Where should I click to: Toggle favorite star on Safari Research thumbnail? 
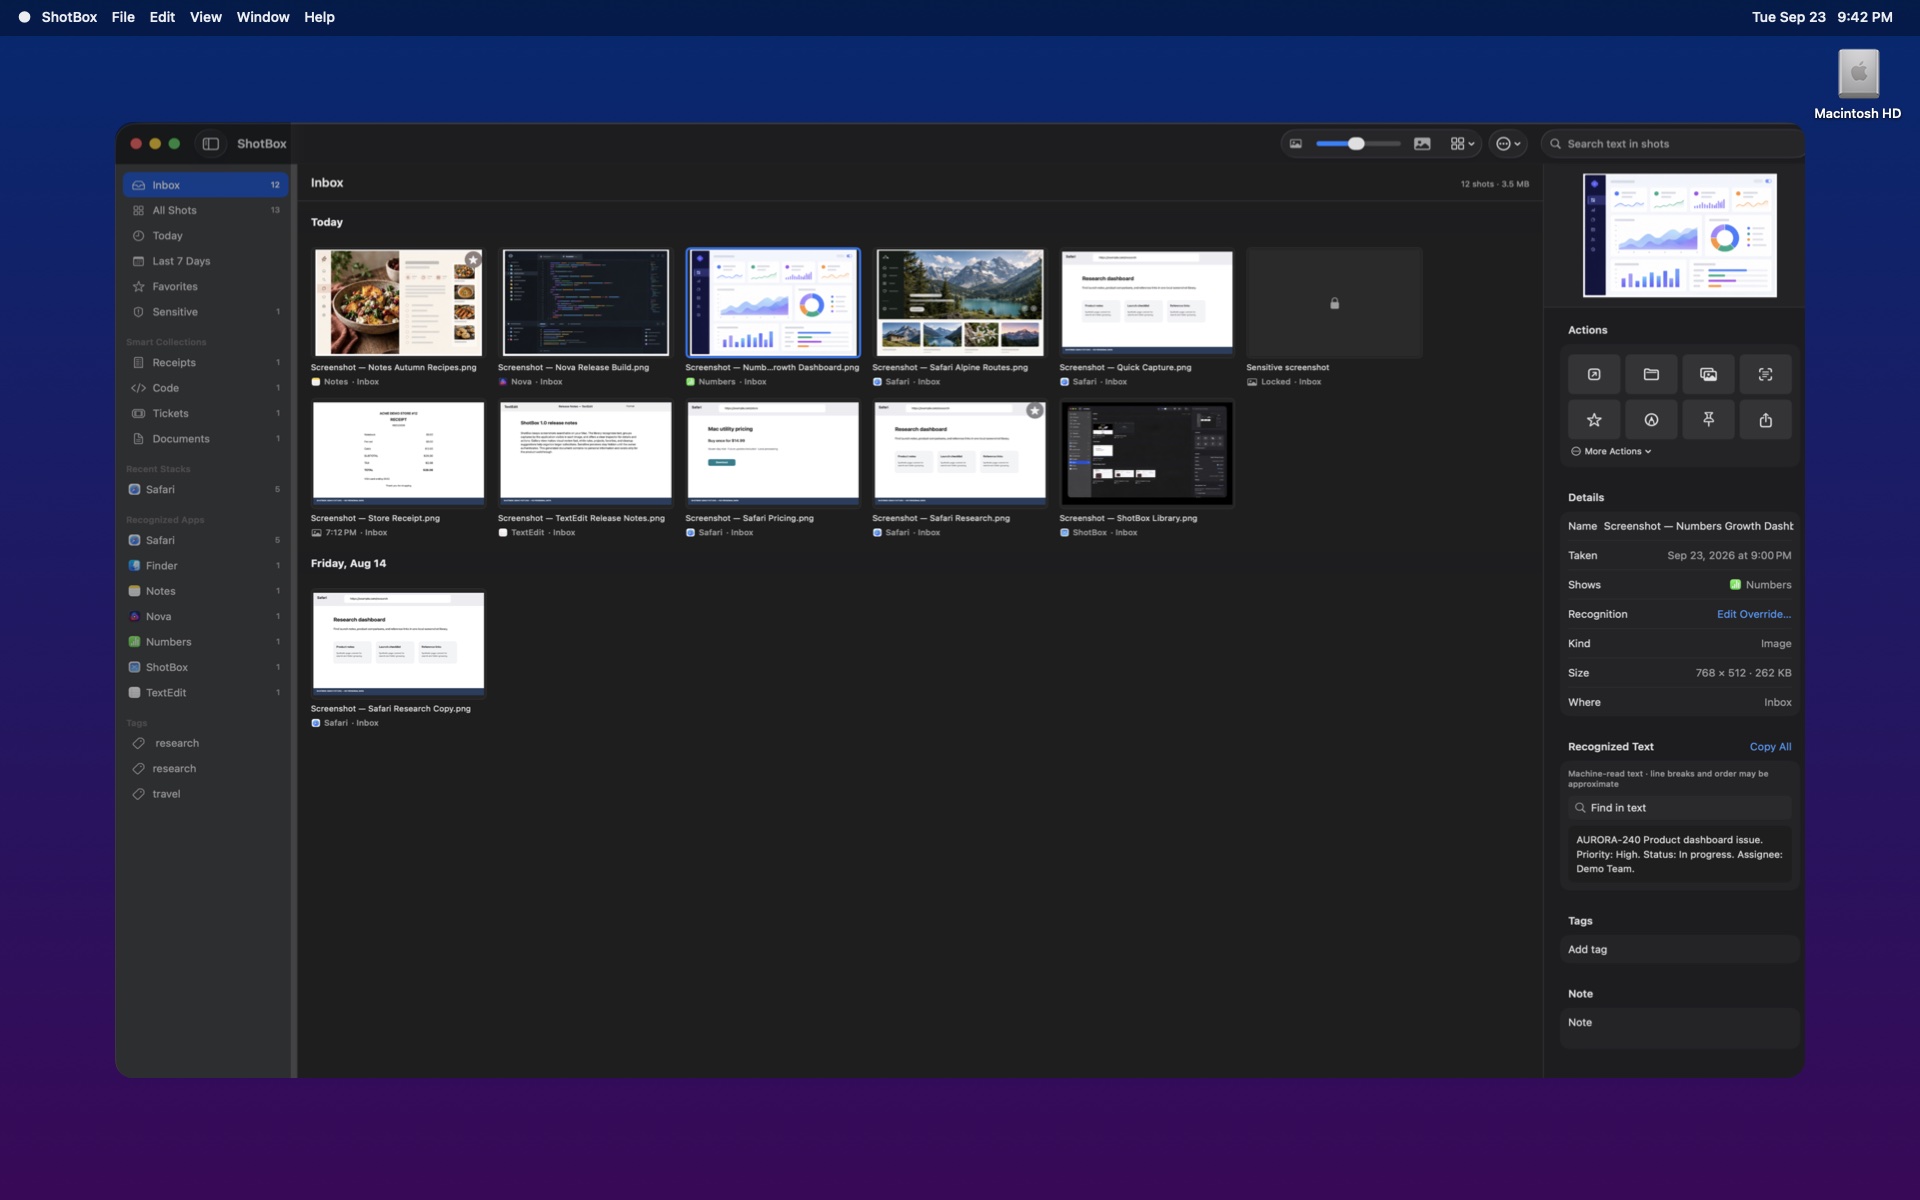1035,411
